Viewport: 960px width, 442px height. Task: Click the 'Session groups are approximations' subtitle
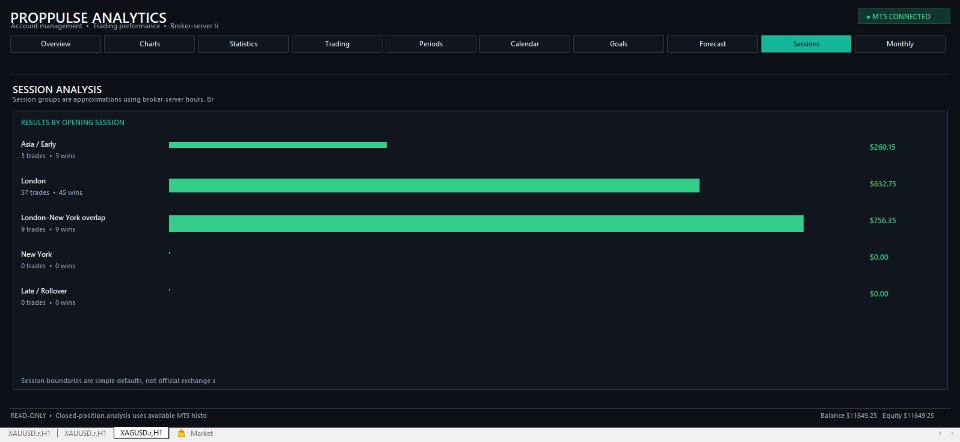[113, 99]
